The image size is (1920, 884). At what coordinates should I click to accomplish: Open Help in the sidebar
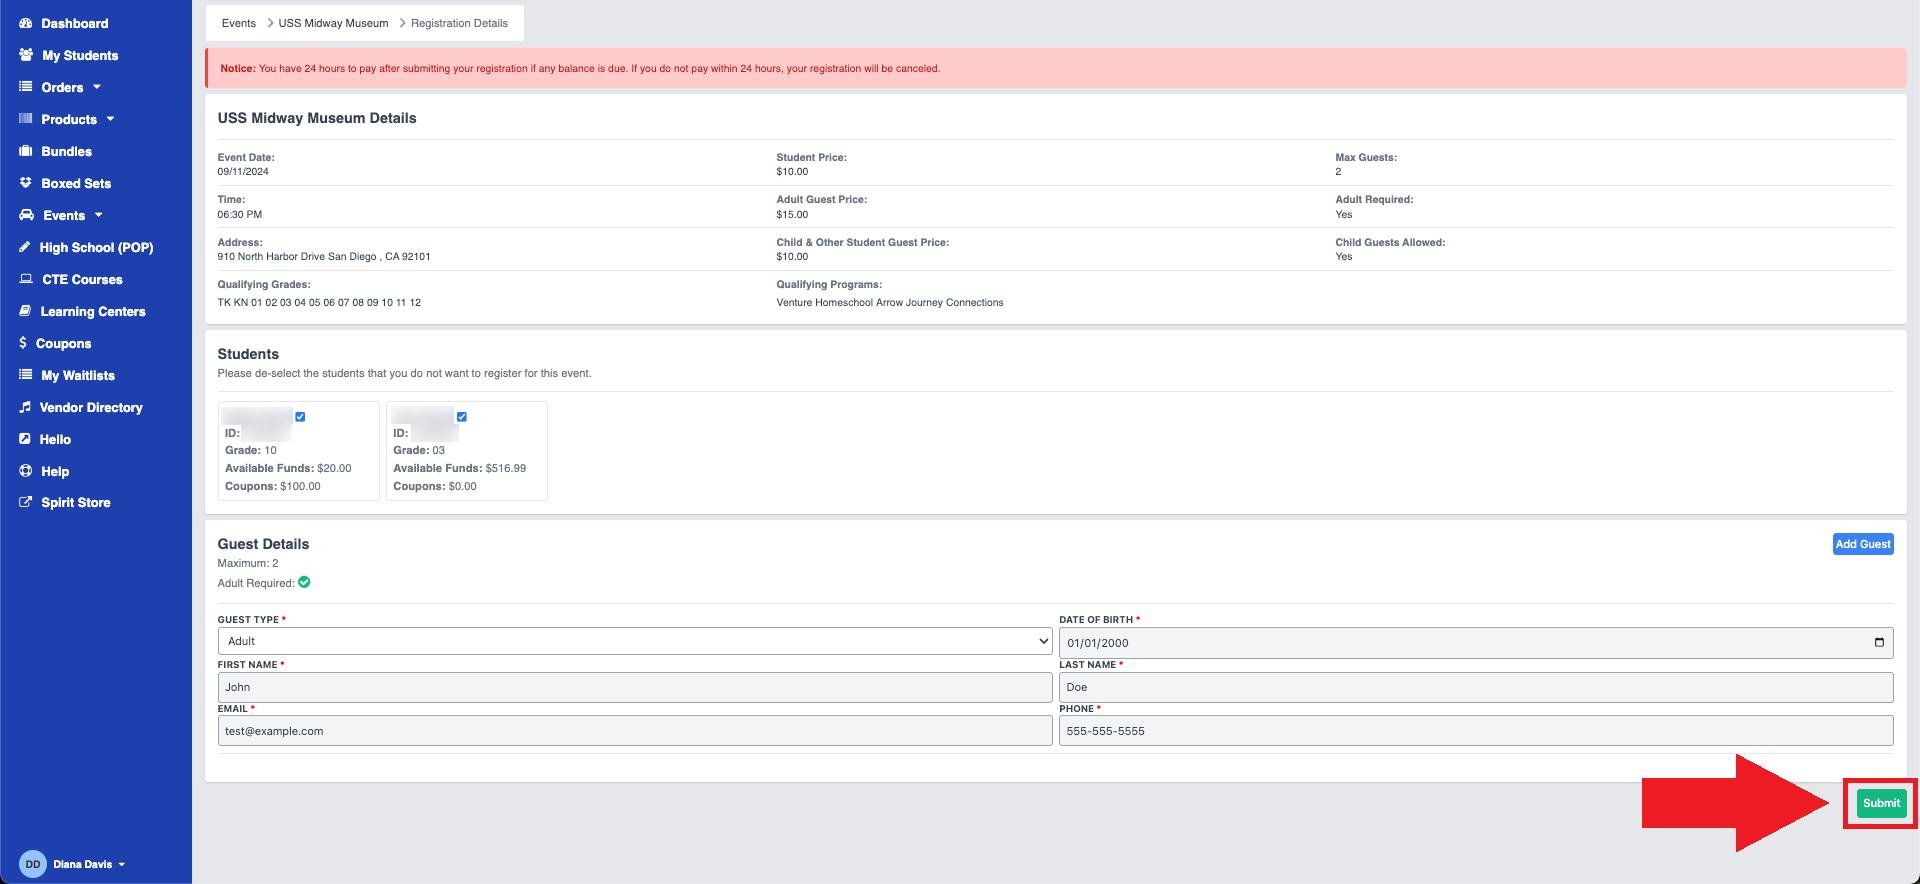pos(55,471)
